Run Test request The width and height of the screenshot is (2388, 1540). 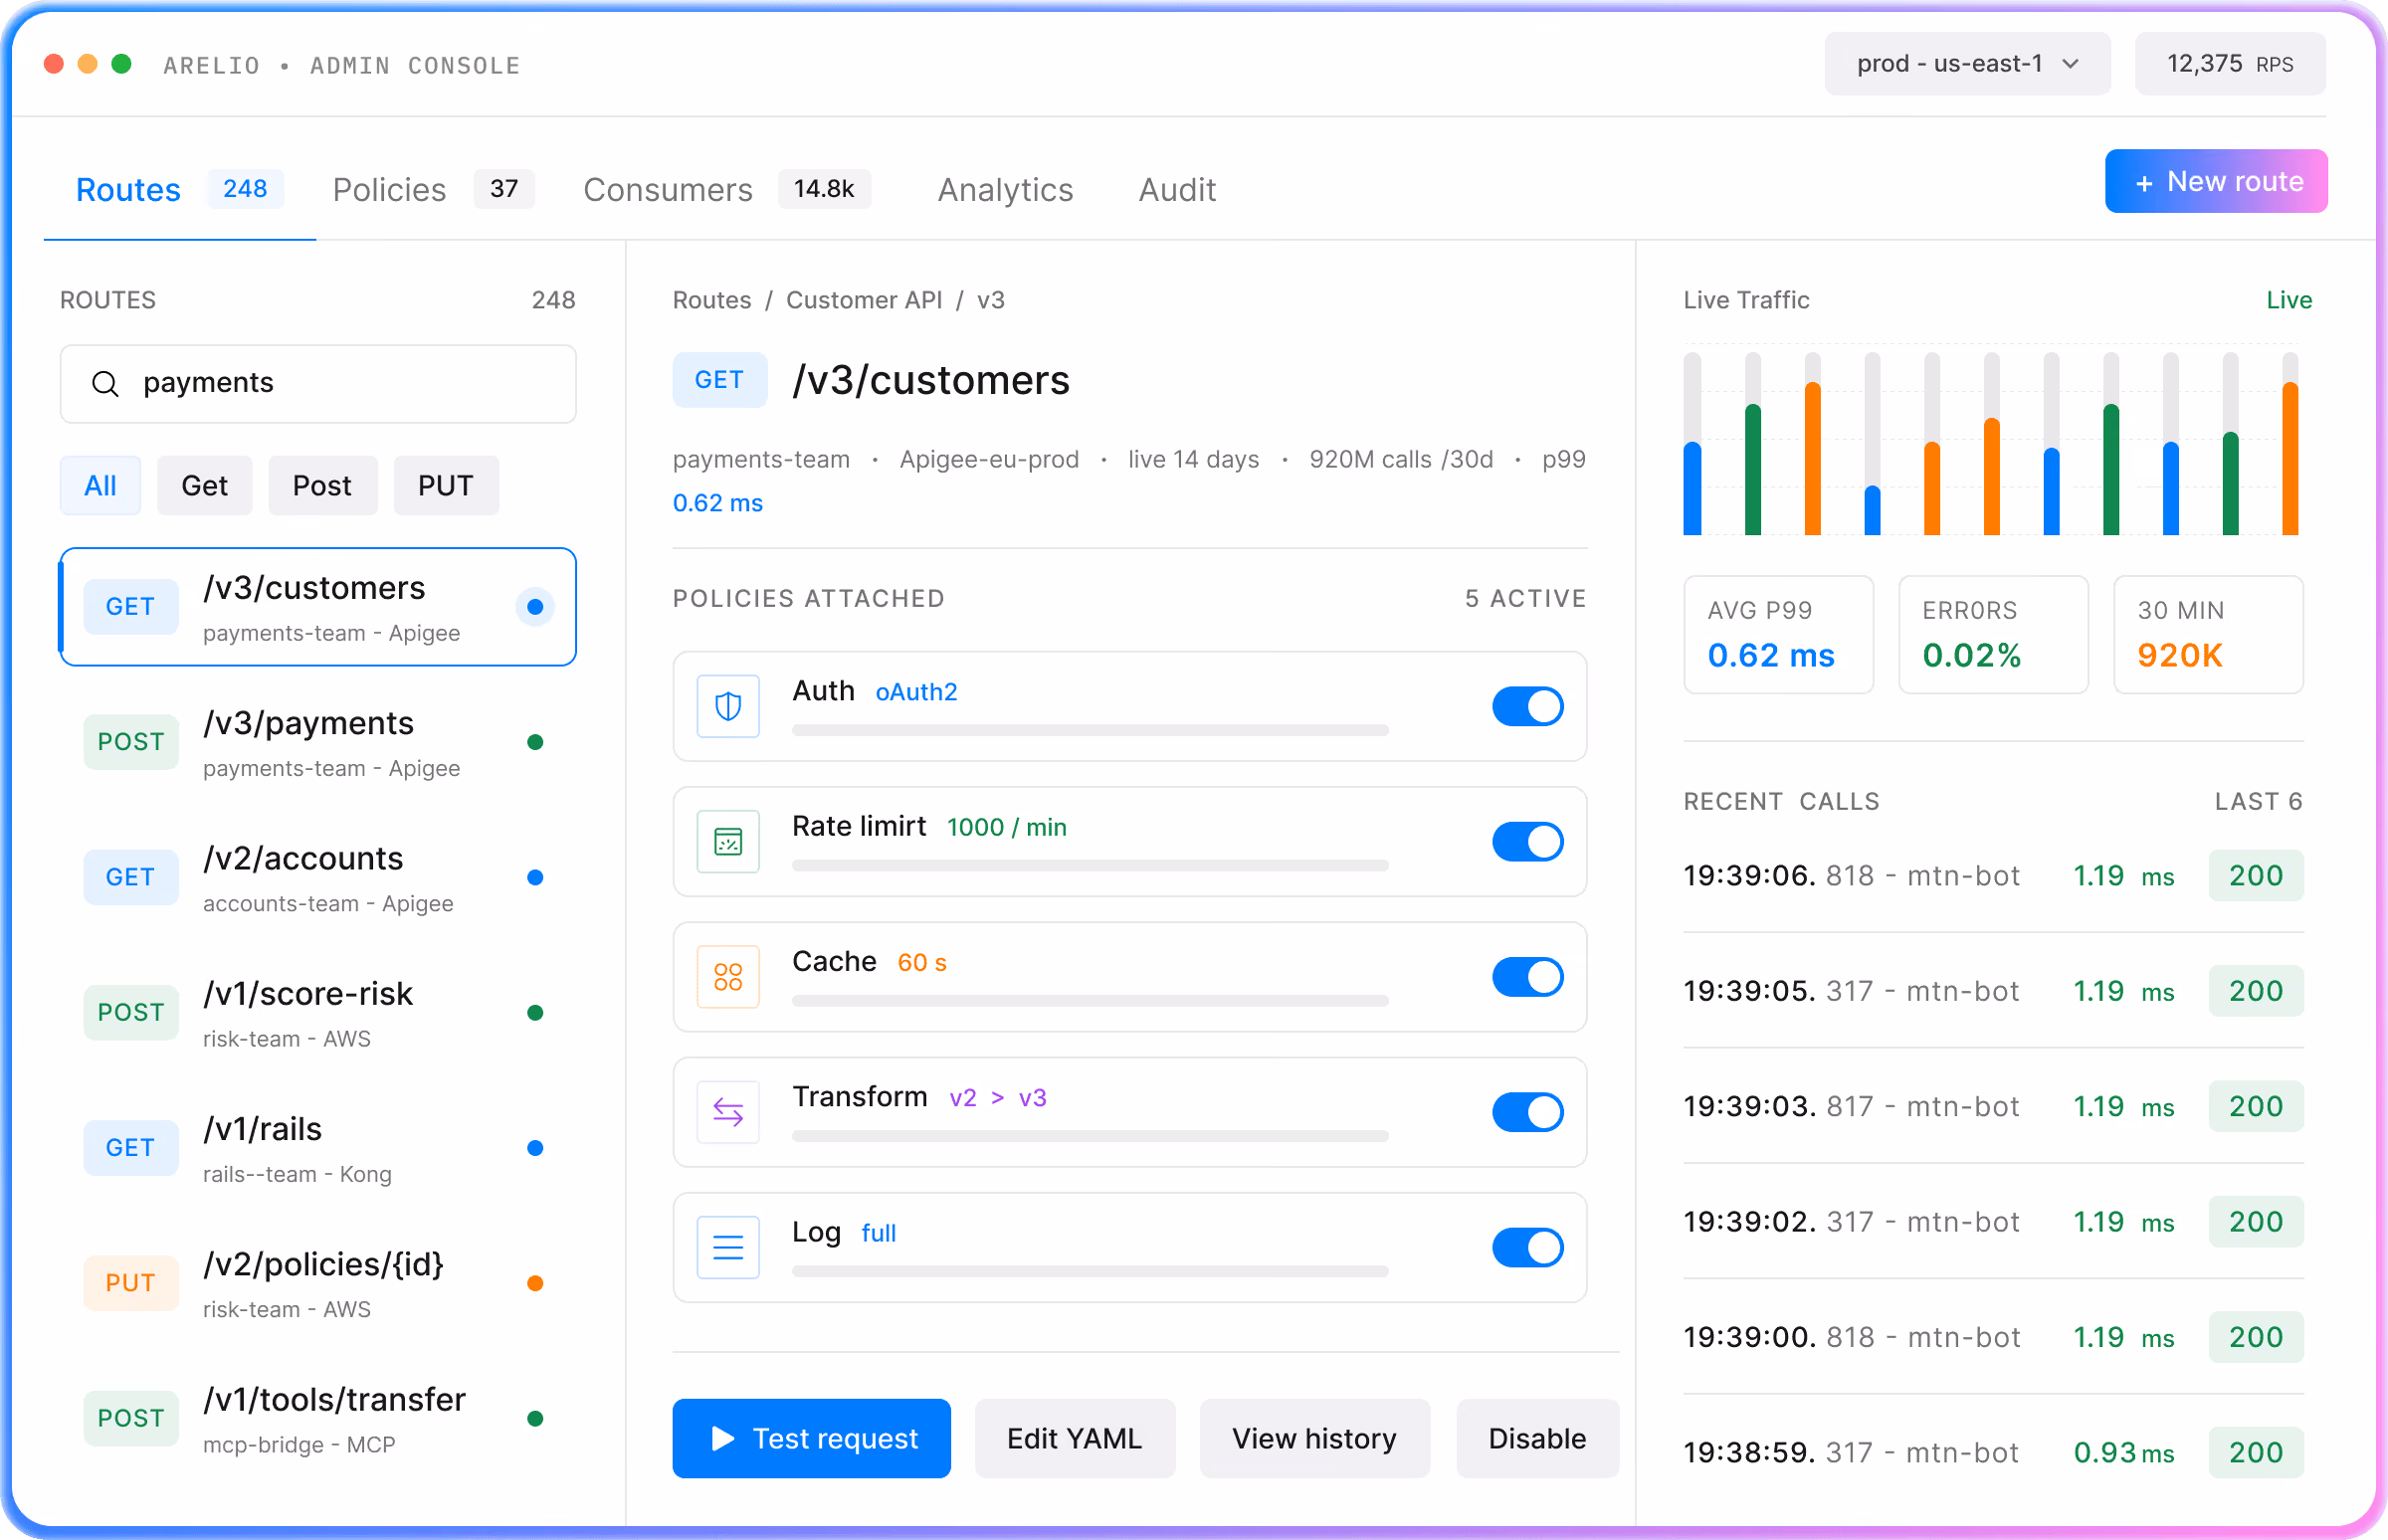(811, 1438)
